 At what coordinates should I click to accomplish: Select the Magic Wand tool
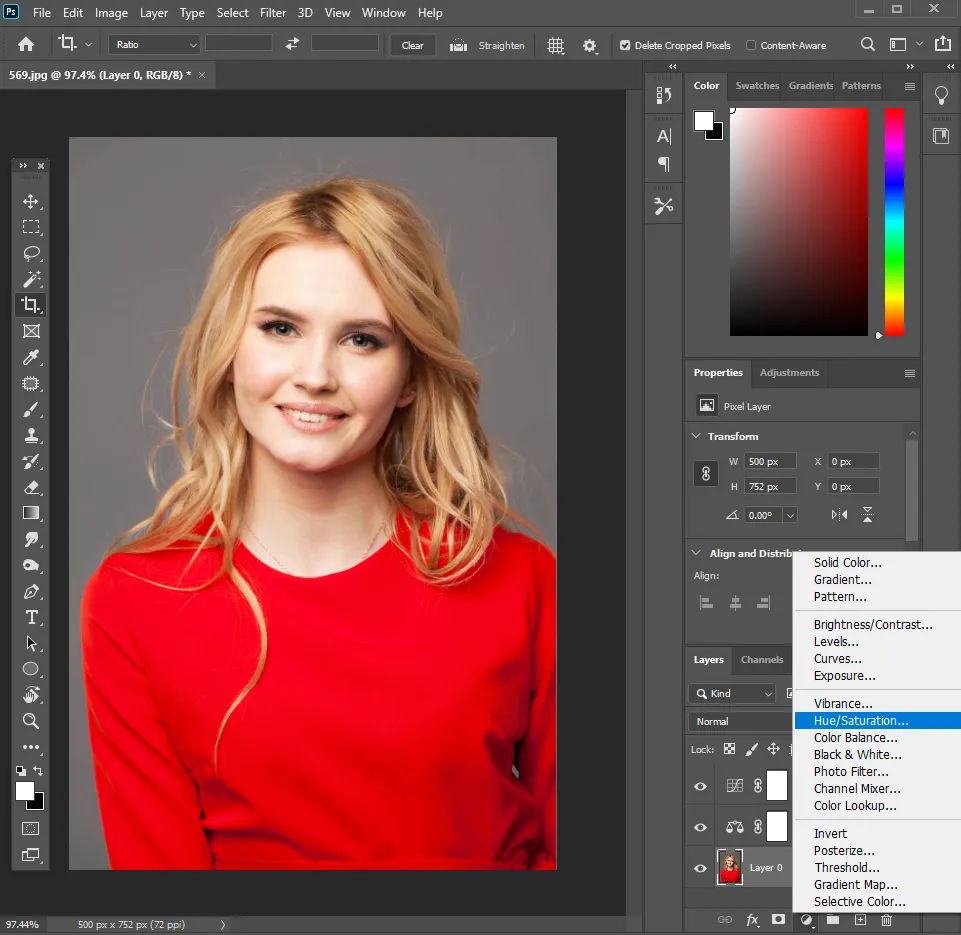pos(31,279)
